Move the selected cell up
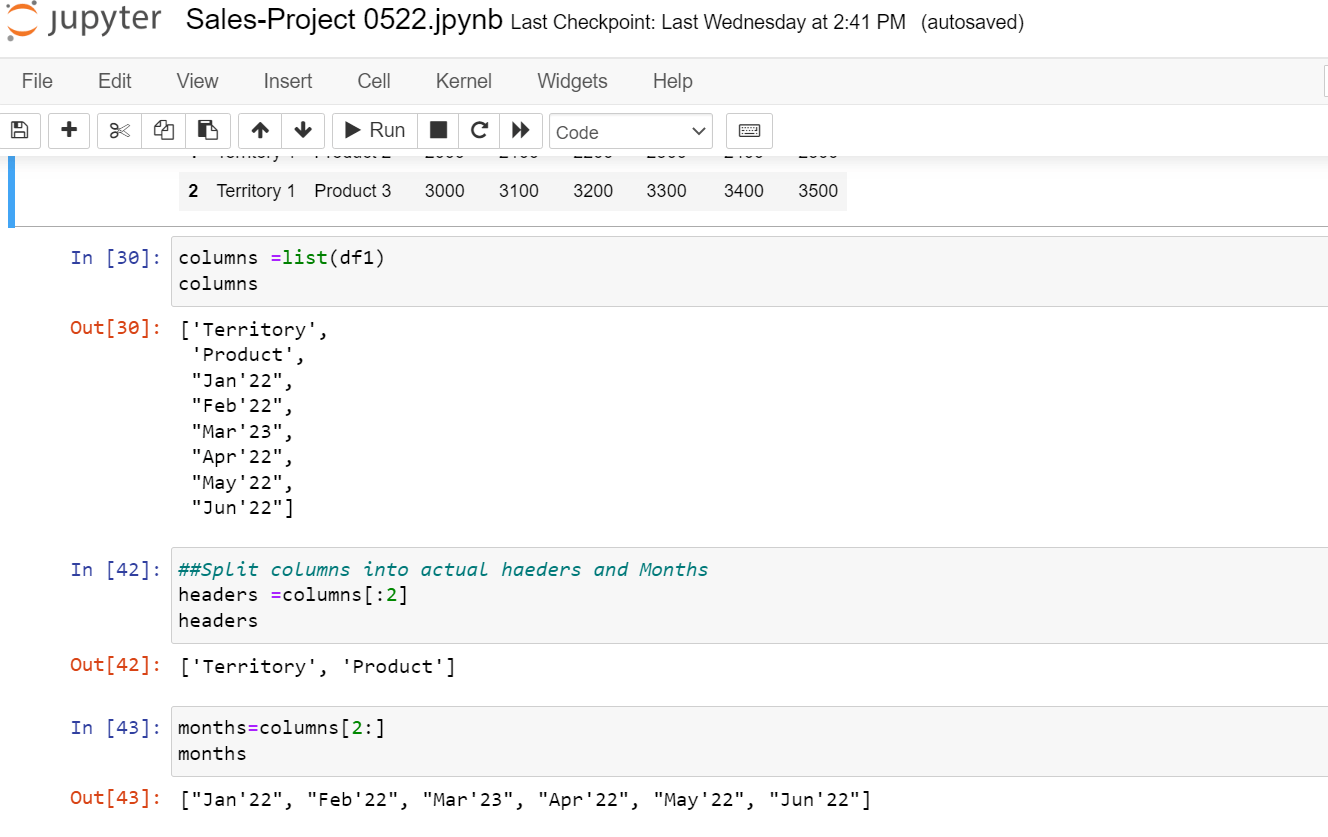This screenshot has height=837, width=1328. 260,130
